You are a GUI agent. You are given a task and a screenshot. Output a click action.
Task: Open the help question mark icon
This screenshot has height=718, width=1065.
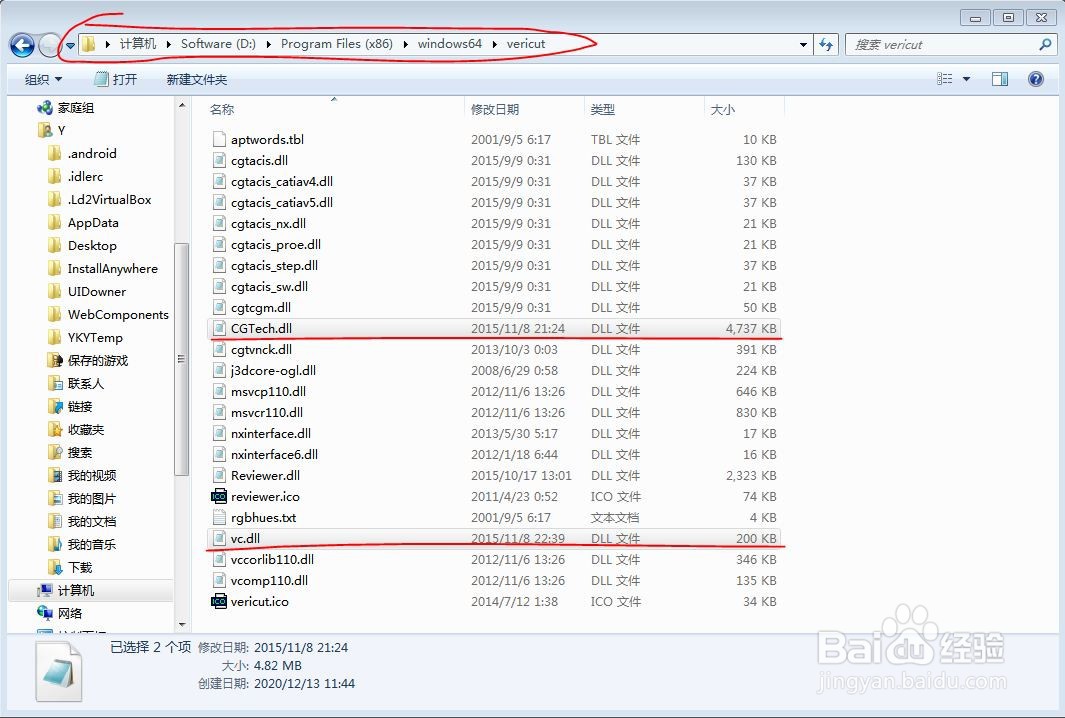1036,79
